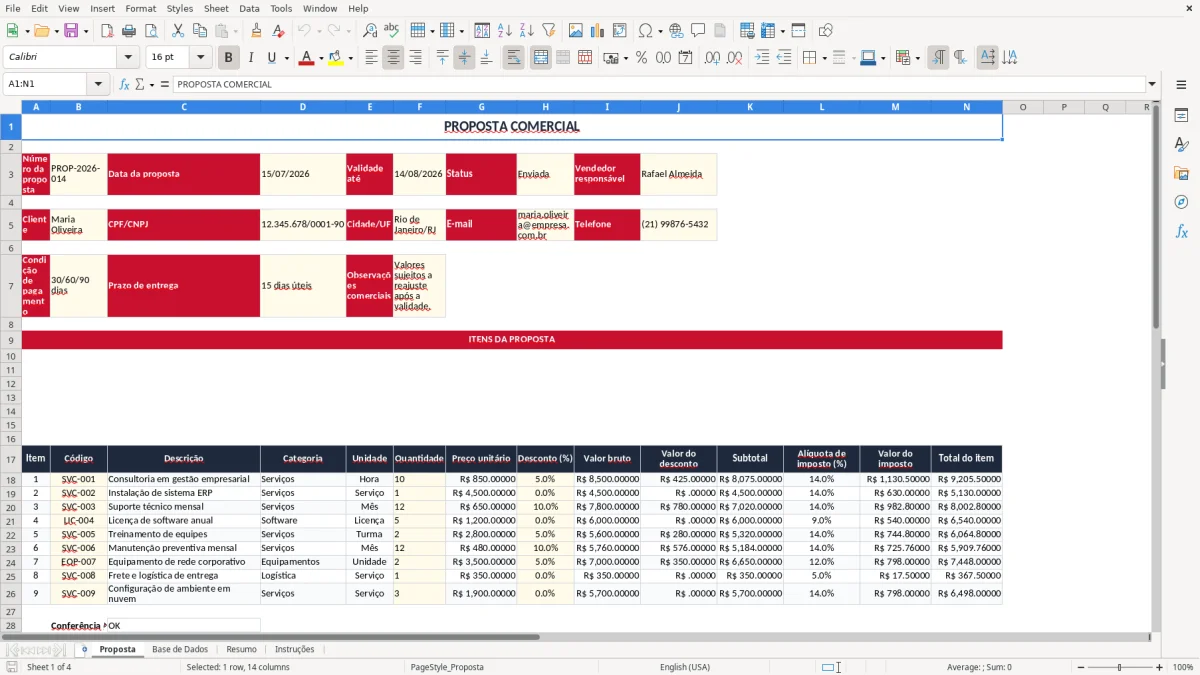Expand the formula bar
The width and height of the screenshot is (1200, 675).
tap(1152, 84)
